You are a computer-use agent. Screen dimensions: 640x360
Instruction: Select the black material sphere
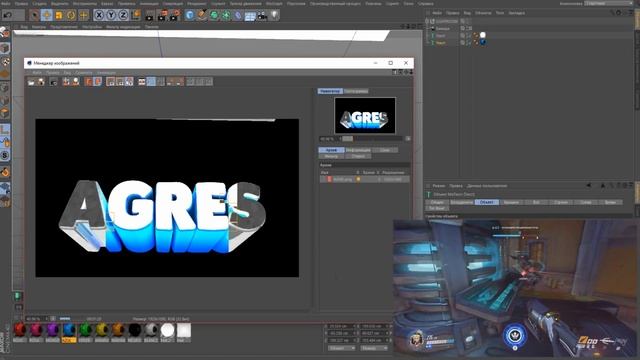[135, 330]
